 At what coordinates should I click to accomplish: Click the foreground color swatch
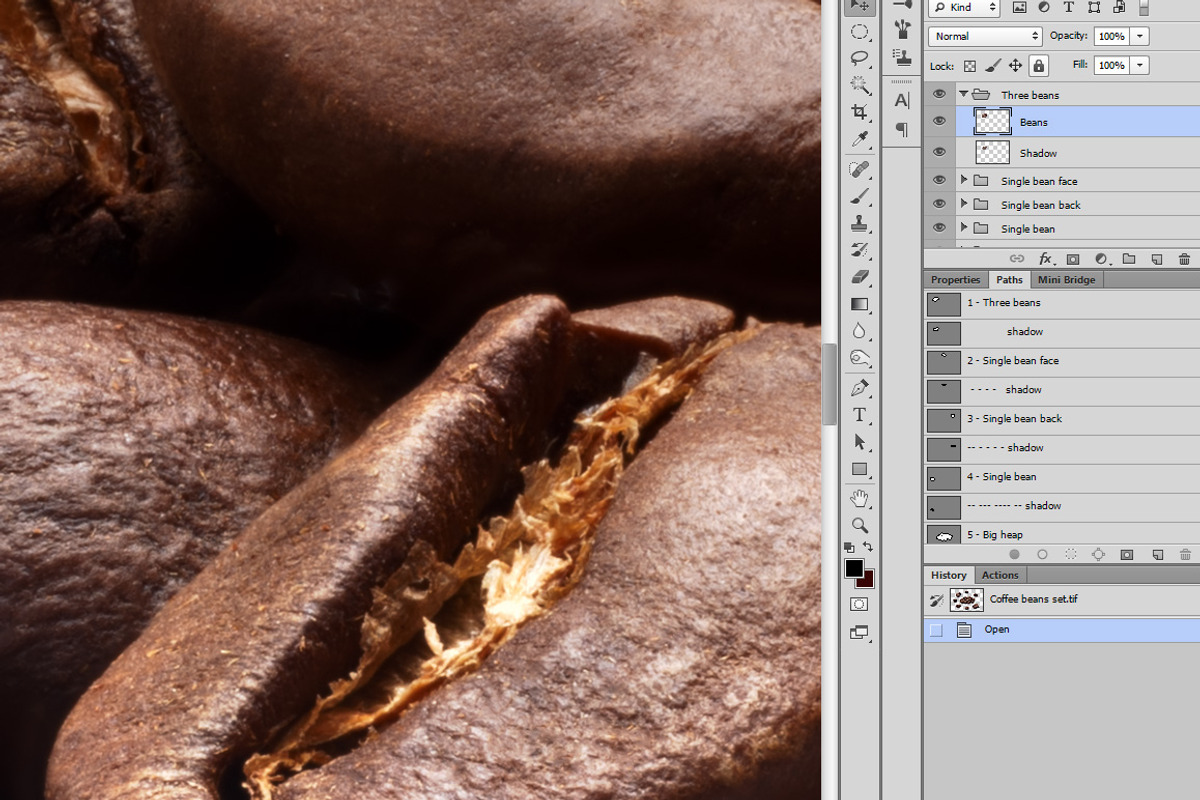[853, 568]
